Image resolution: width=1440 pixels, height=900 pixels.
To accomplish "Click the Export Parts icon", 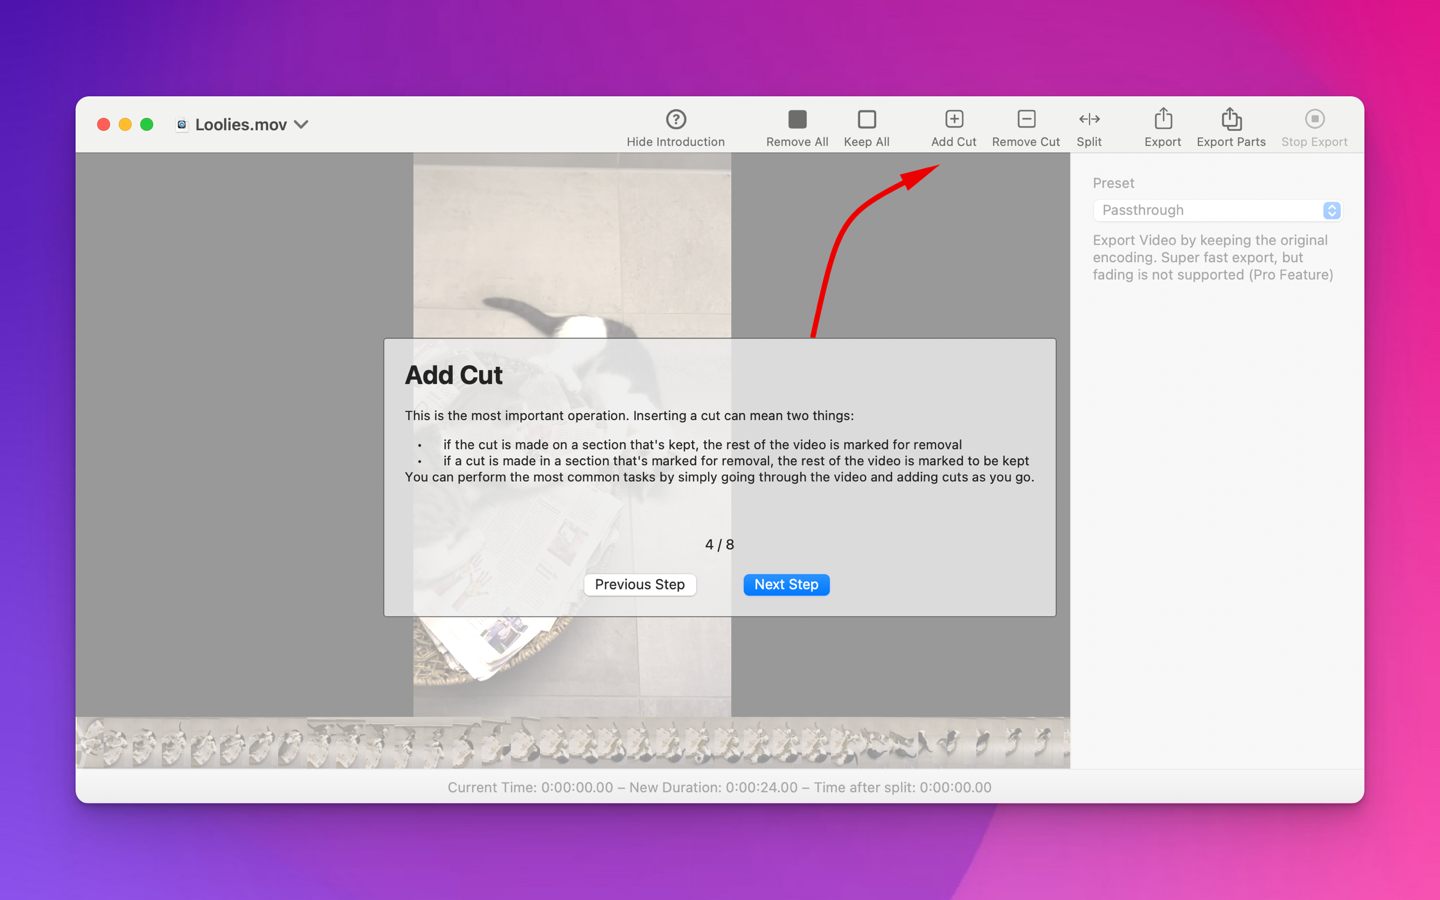I will coord(1231,119).
